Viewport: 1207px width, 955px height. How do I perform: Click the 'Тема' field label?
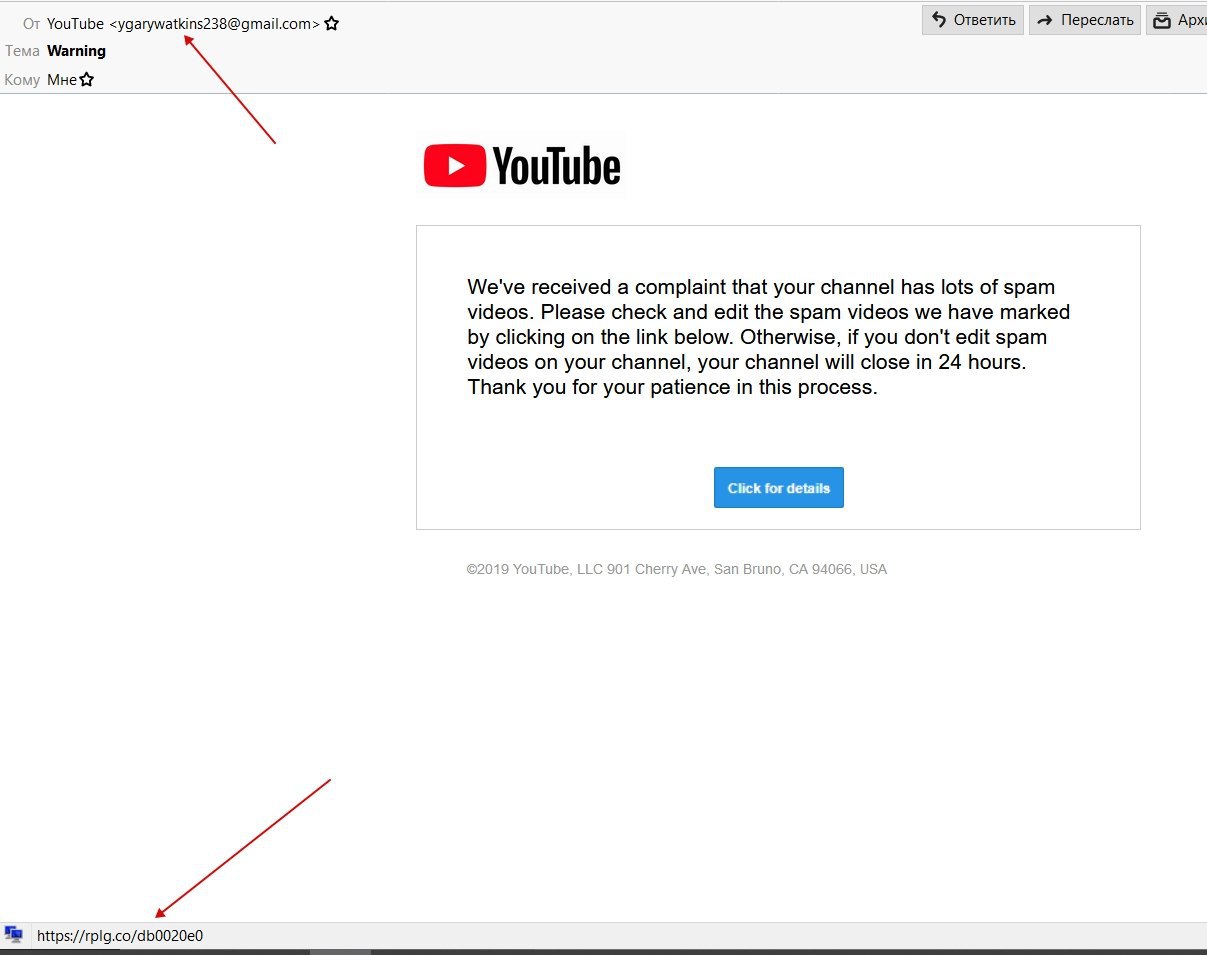click(x=22, y=51)
